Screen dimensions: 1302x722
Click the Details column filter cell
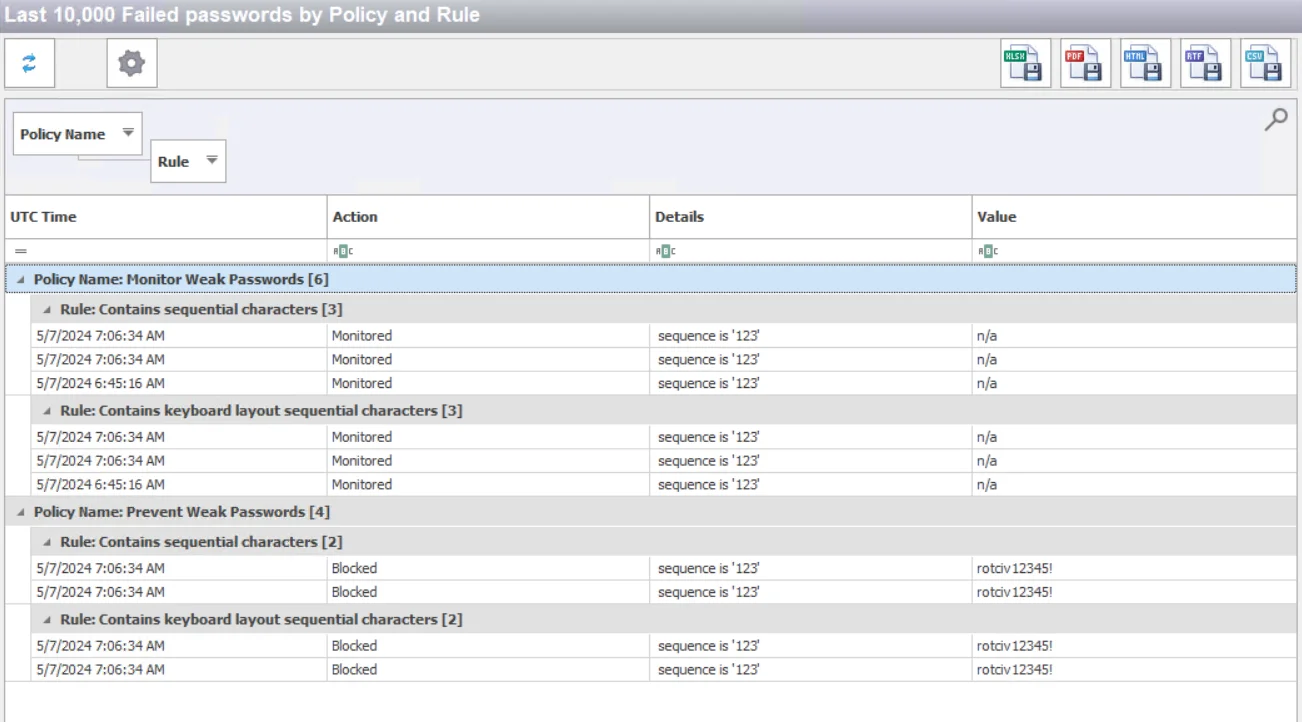point(810,251)
